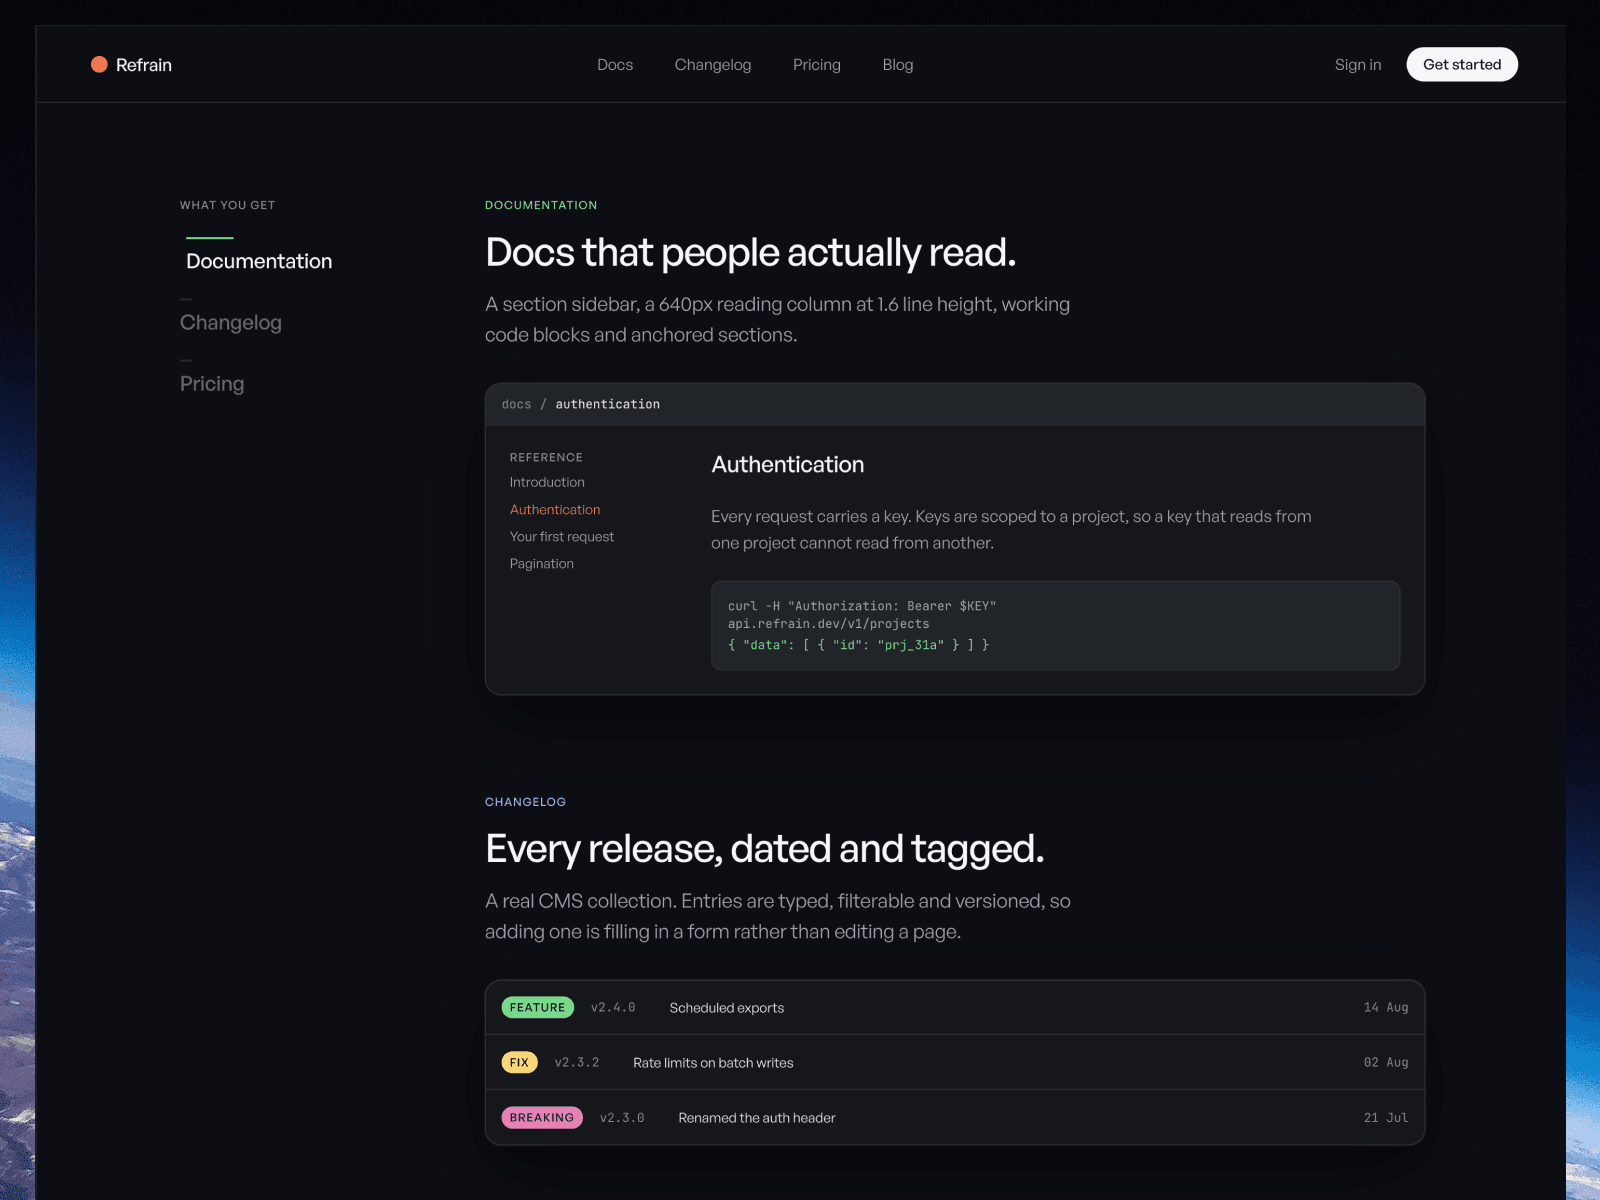
Task: Open Docs in the top navigation
Action: click(615, 65)
